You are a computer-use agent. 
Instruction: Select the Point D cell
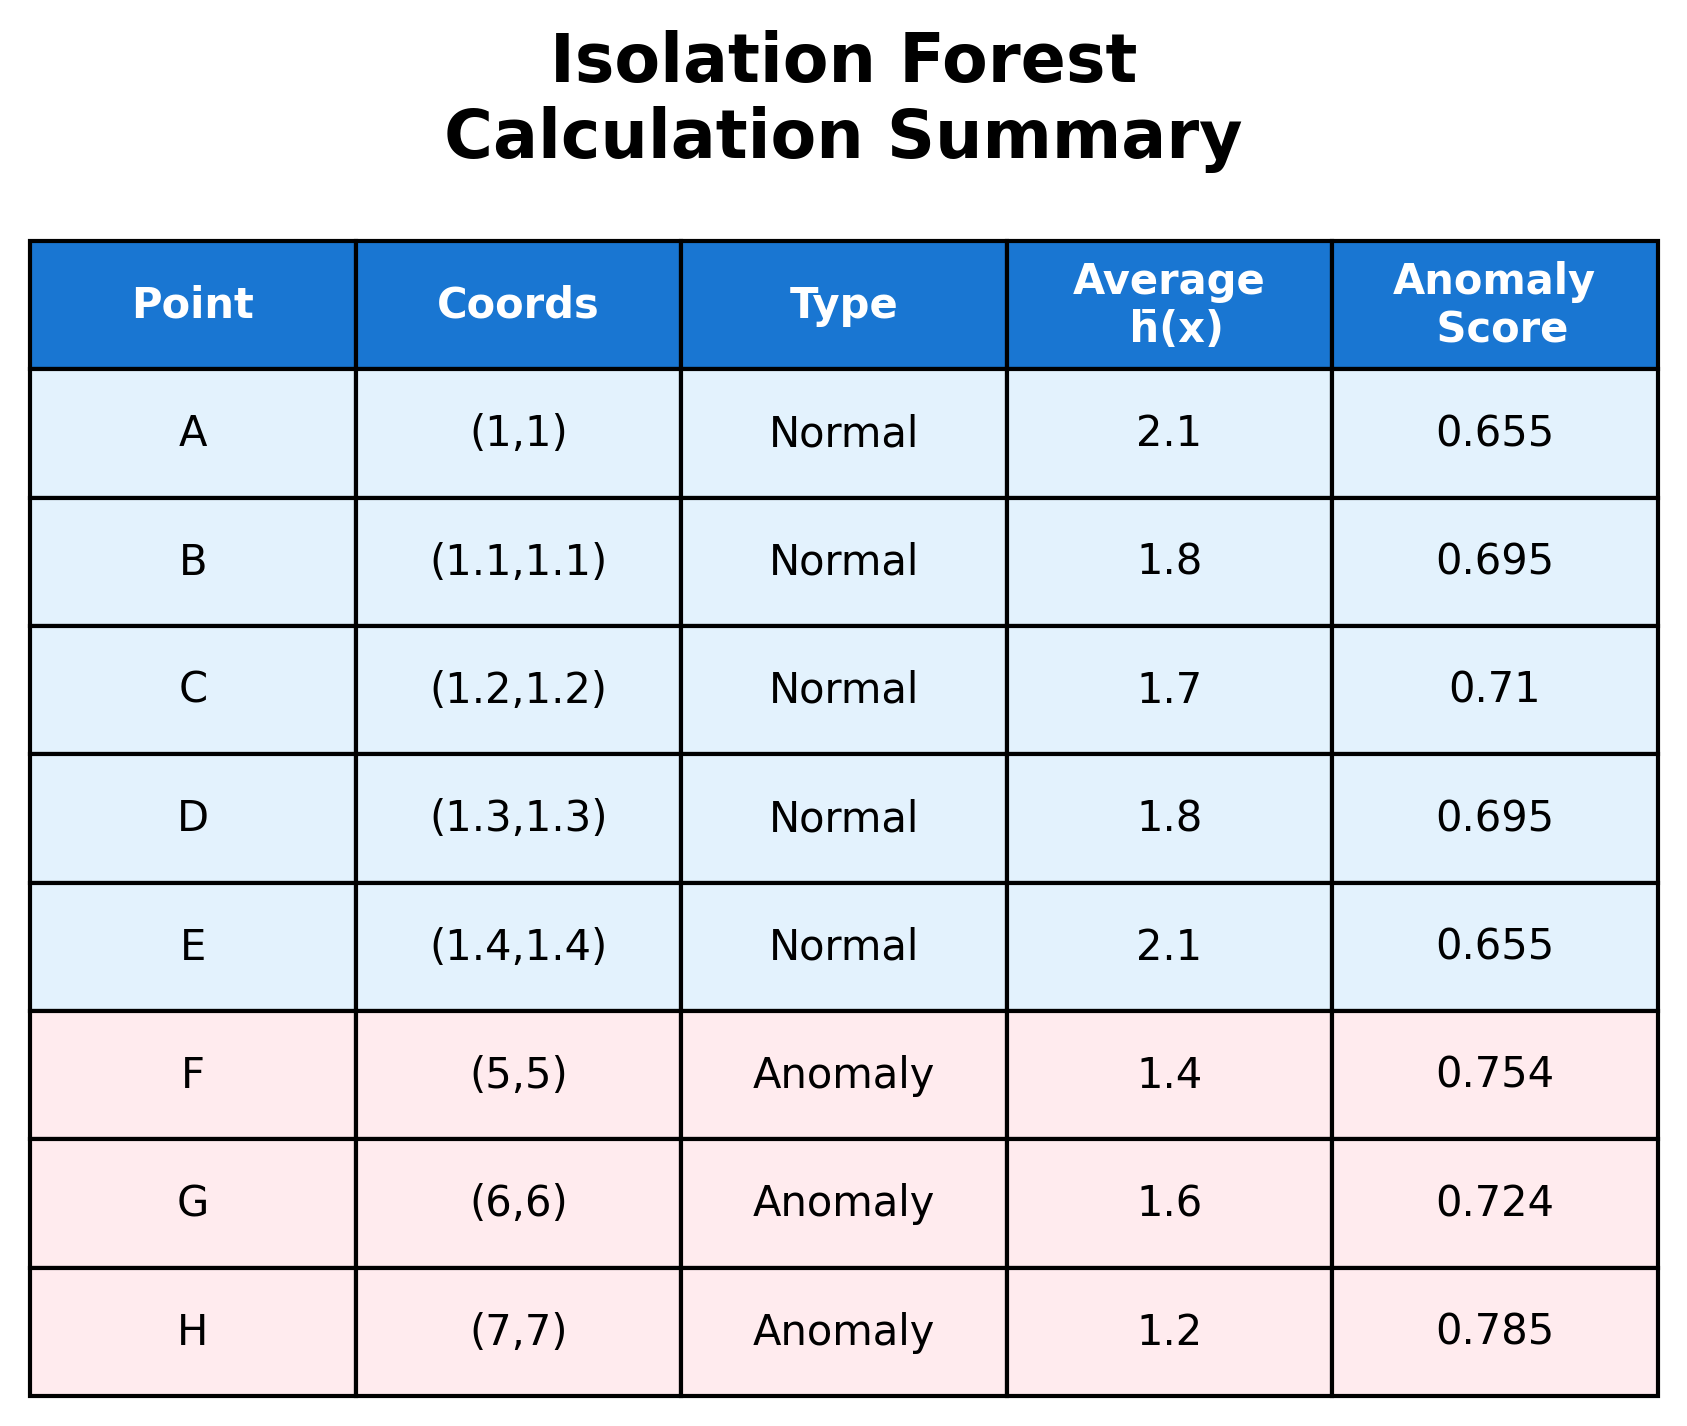point(193,818)
